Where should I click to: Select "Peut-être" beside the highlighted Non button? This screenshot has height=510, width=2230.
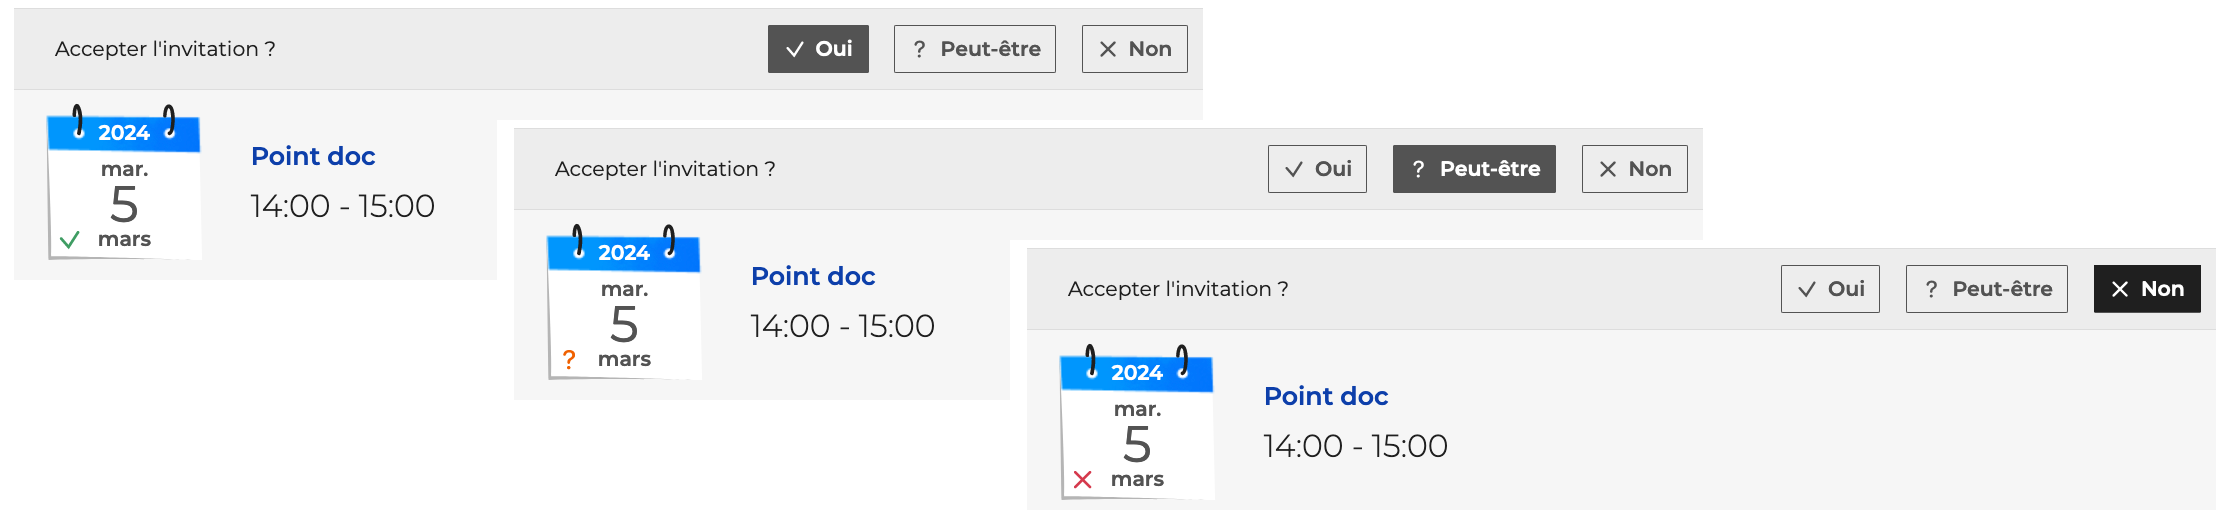pos(1986,289)
